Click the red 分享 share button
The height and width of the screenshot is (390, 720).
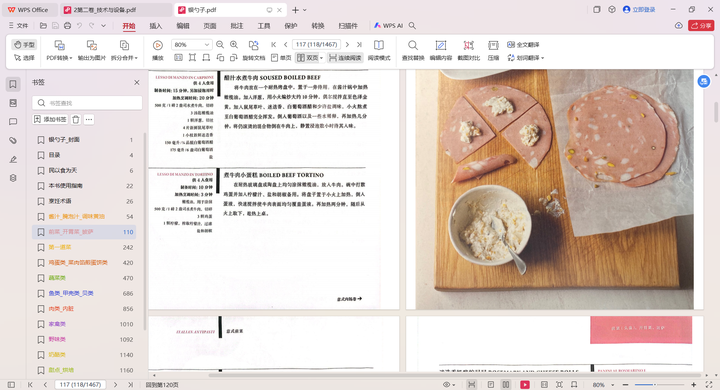click(701, 26)
